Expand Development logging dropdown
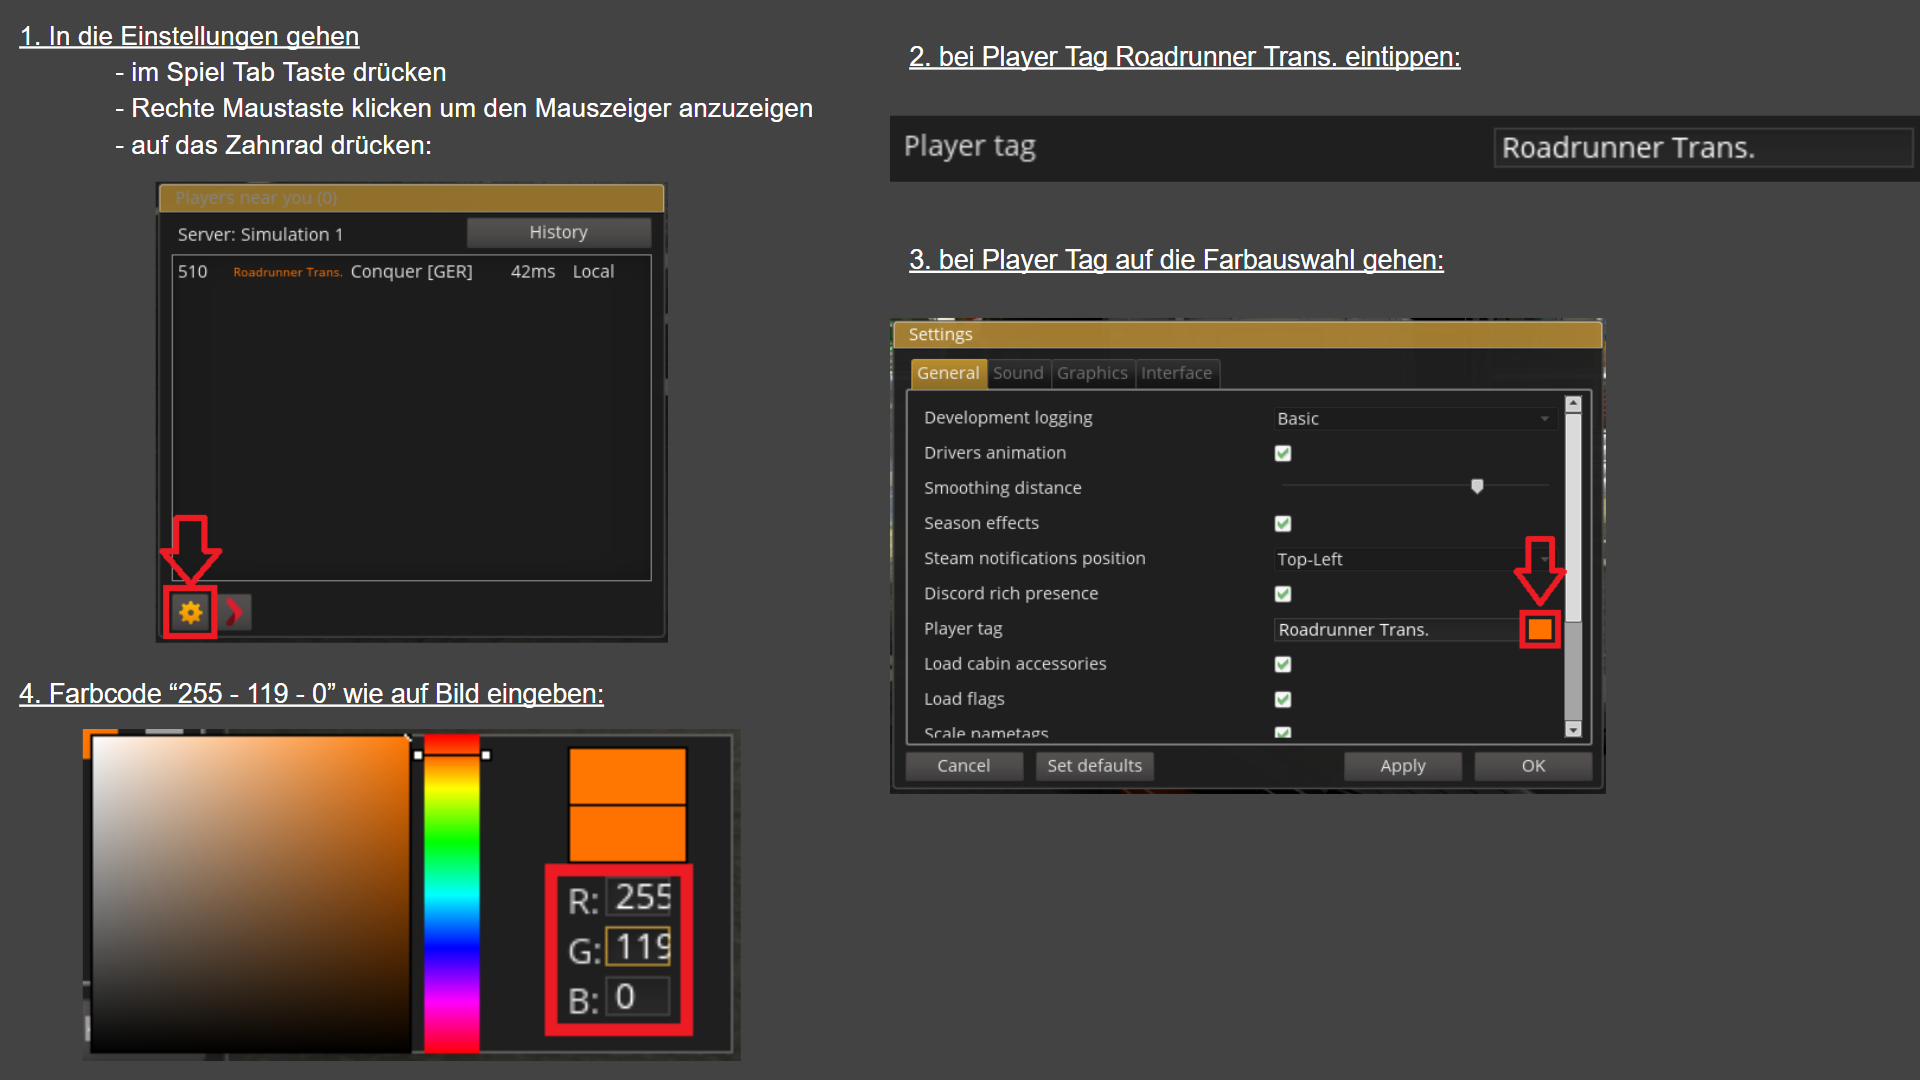The image size is (1920, 1080). (x=1413, y=419)
